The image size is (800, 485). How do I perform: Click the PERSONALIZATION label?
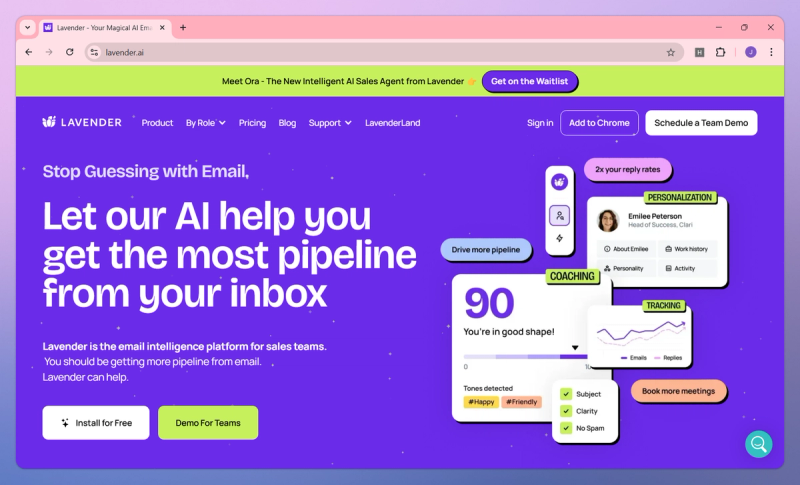click(680, 197)
